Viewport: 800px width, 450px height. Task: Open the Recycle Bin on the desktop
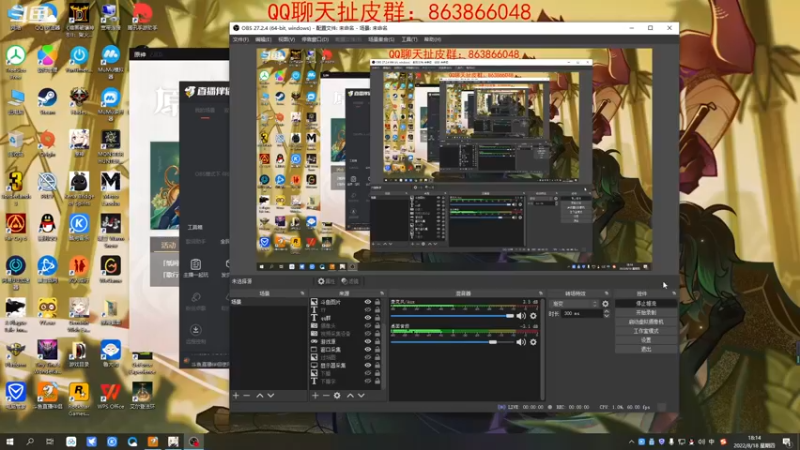pos(16,143)
